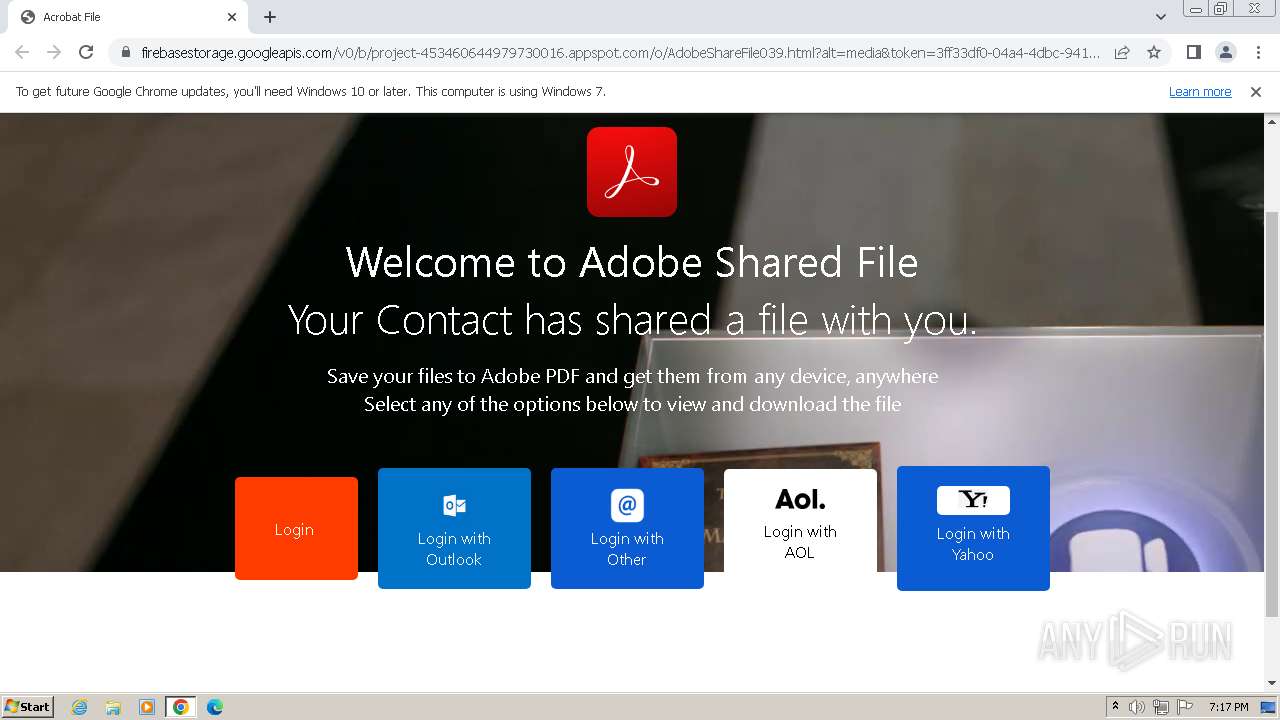Open Action Center flag icon

tap(1185, 707)
